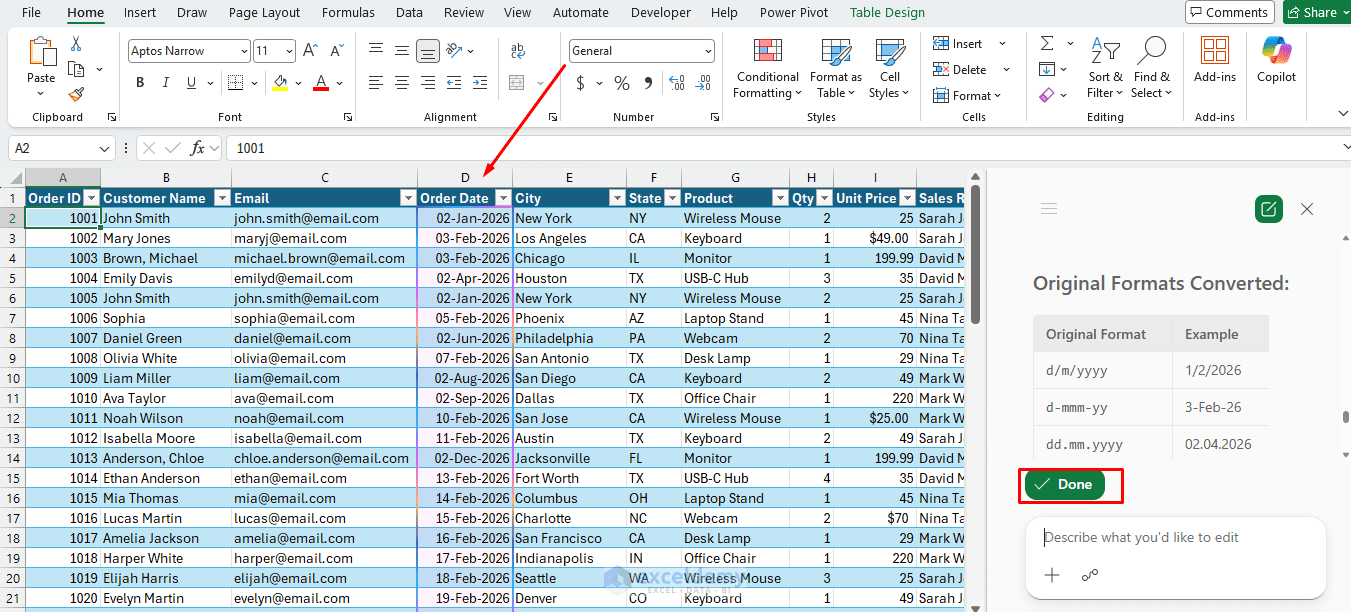Apply Comma Style icon
Screen dimensions: 1351x612
coord(648,83)
